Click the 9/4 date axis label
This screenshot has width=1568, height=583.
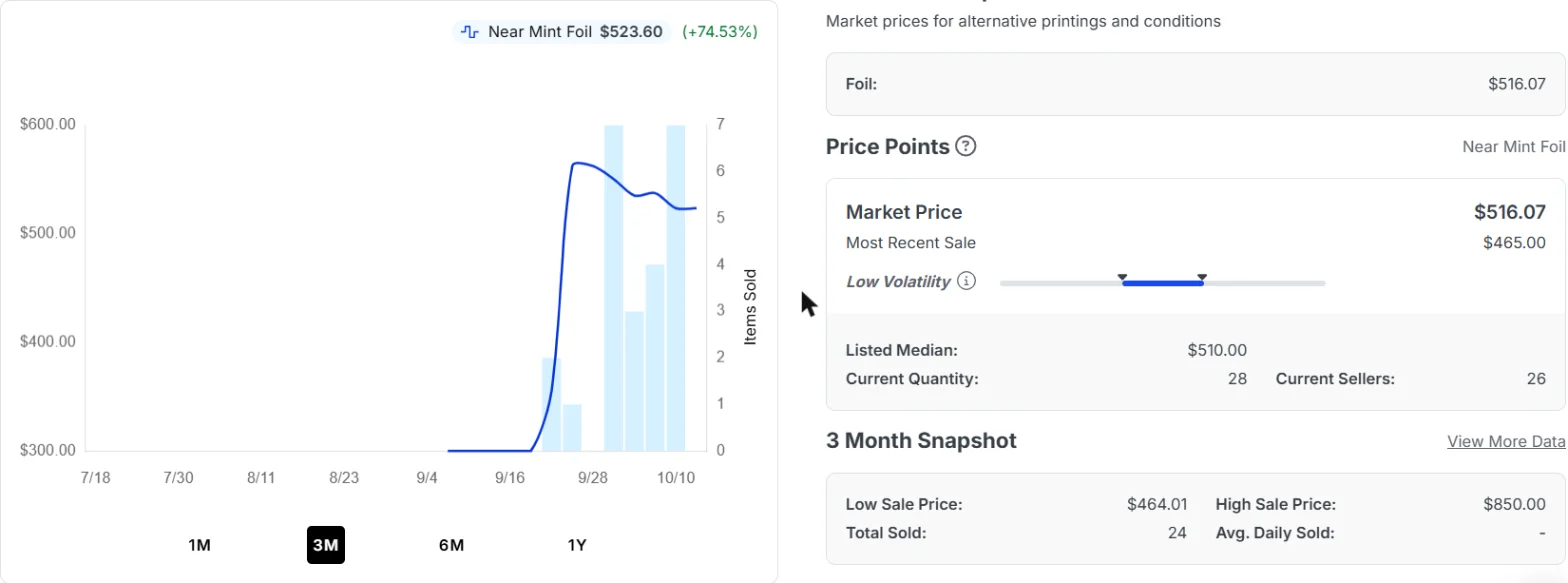click(427, 477)
